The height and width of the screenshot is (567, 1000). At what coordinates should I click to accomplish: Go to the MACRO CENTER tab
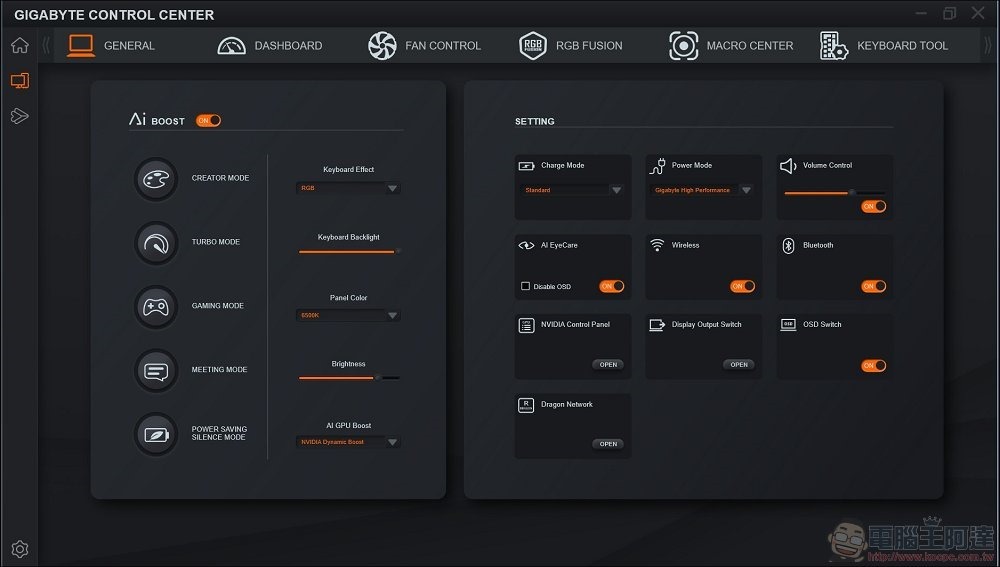coord(732,45)
